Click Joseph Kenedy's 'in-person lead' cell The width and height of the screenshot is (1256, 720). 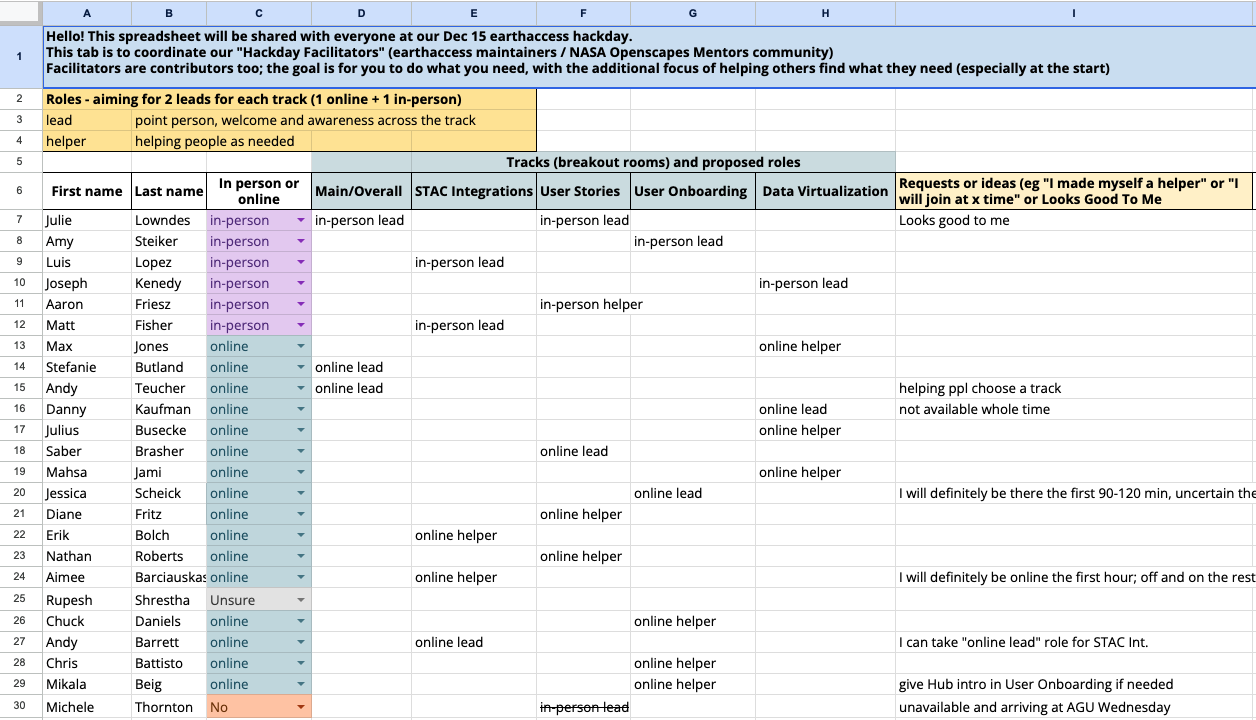coord(825,283)
